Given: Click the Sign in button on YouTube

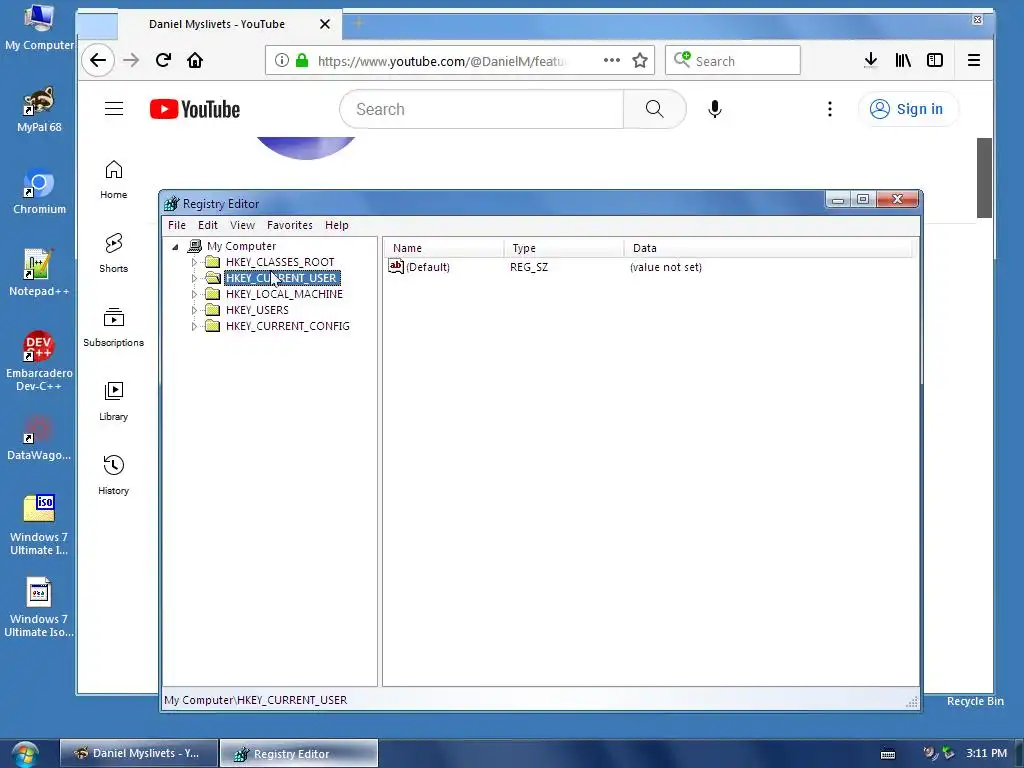Looking at the screenshot, I should [x=908, y=109].
